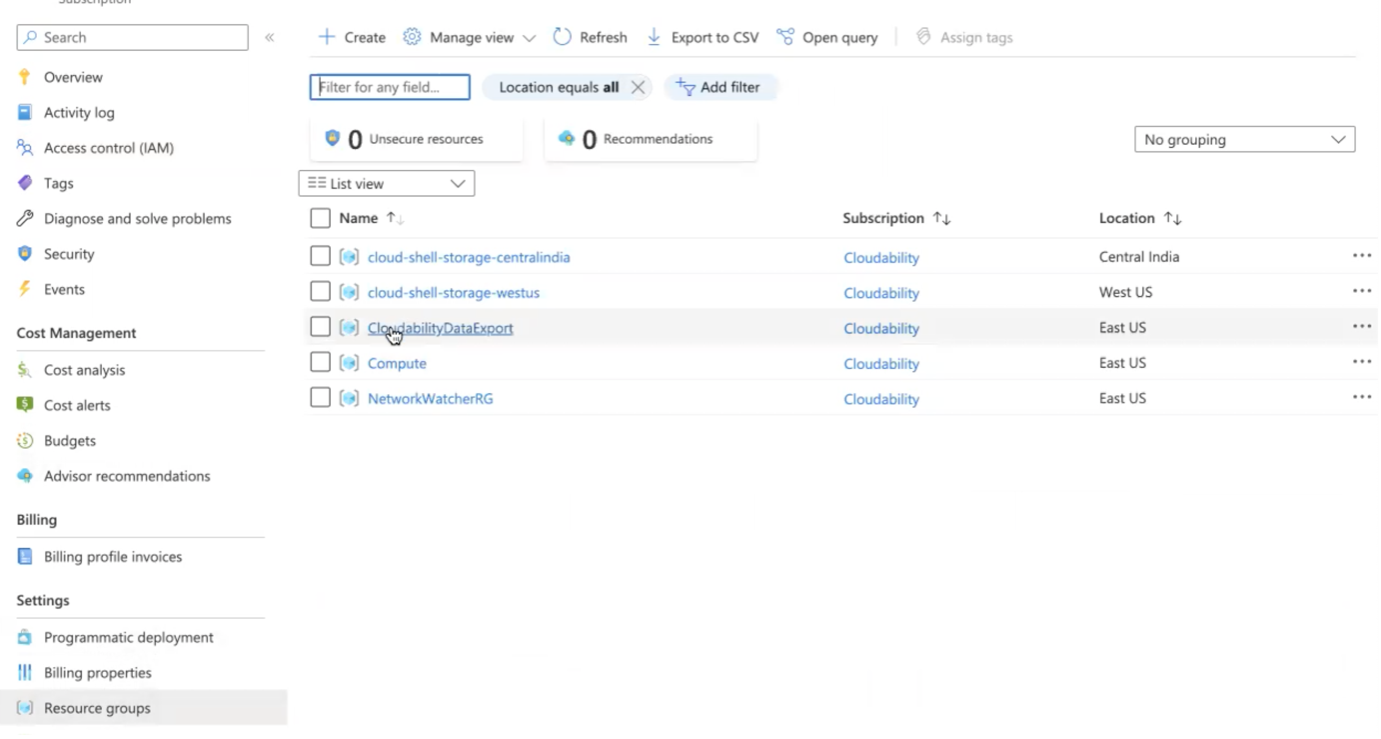This screenshot has height=739, width=1381.
Task: Click the Billing properties icon
Action: coord(25,673)
